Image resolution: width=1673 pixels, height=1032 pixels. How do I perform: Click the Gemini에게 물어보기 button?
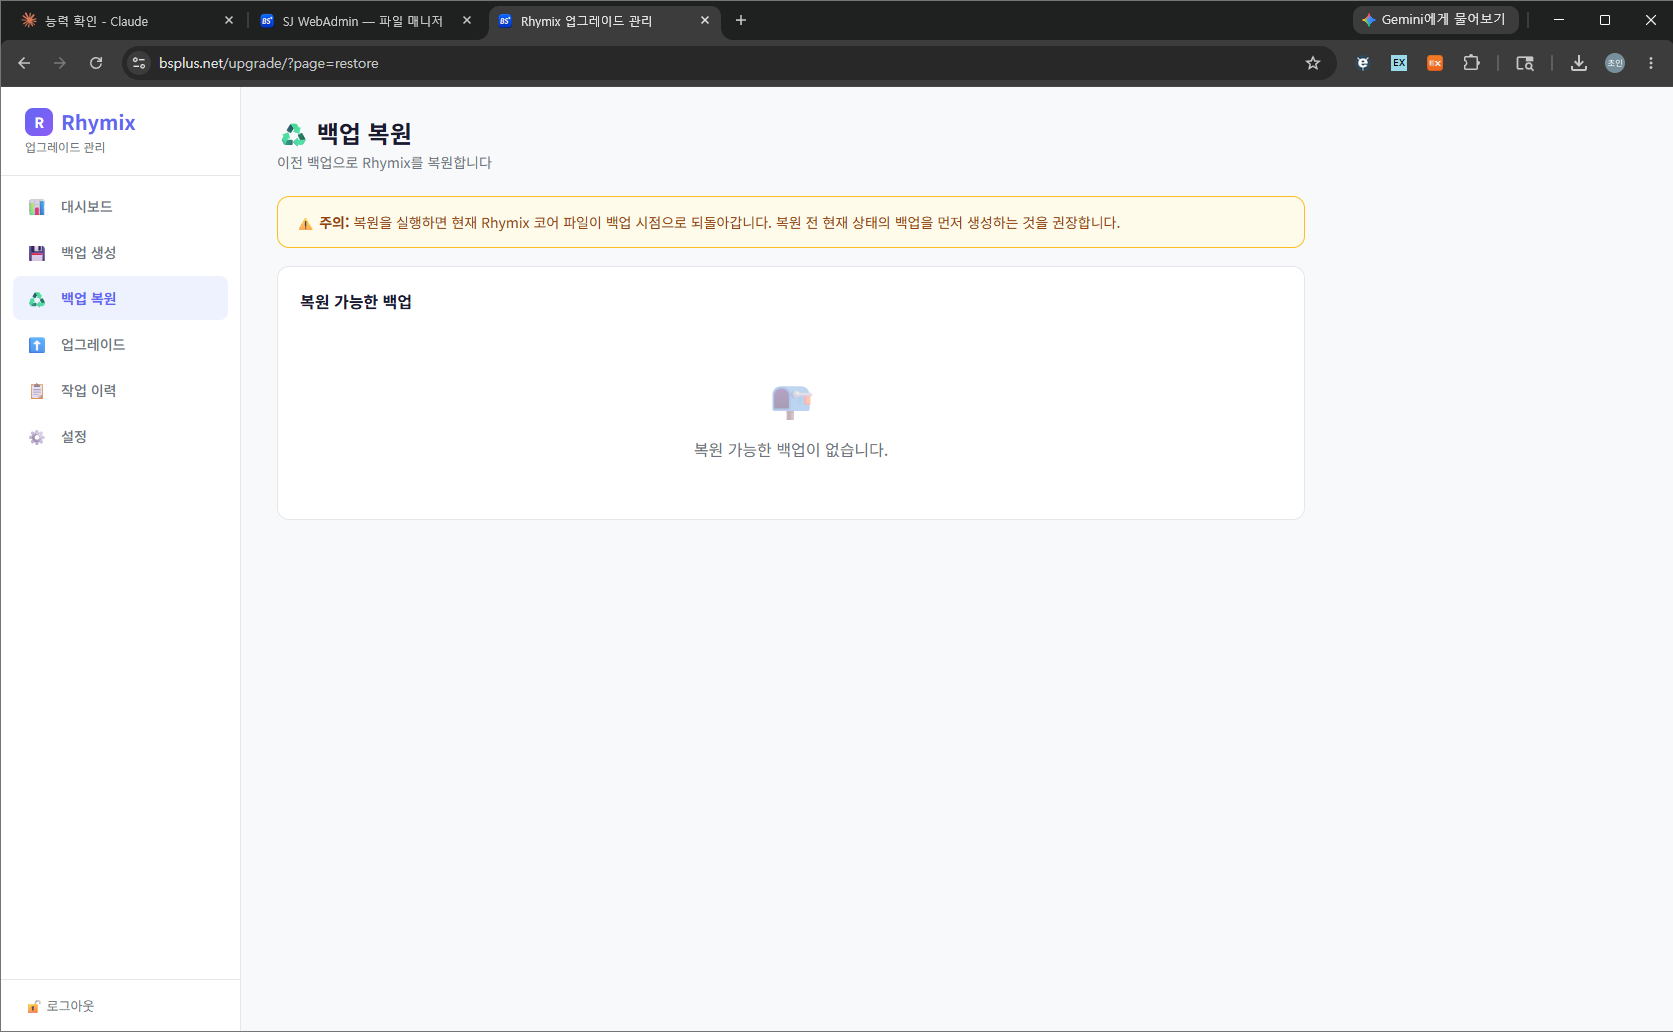tap(1435, 20)
